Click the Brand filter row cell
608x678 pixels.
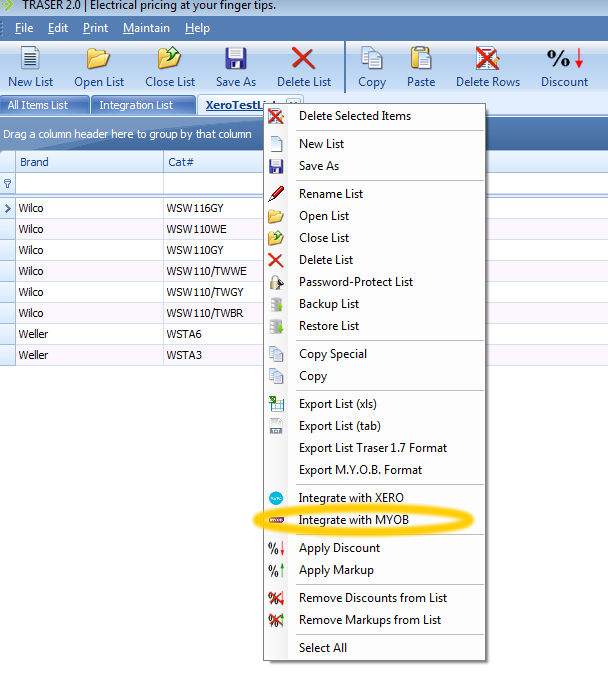point(90,184)
